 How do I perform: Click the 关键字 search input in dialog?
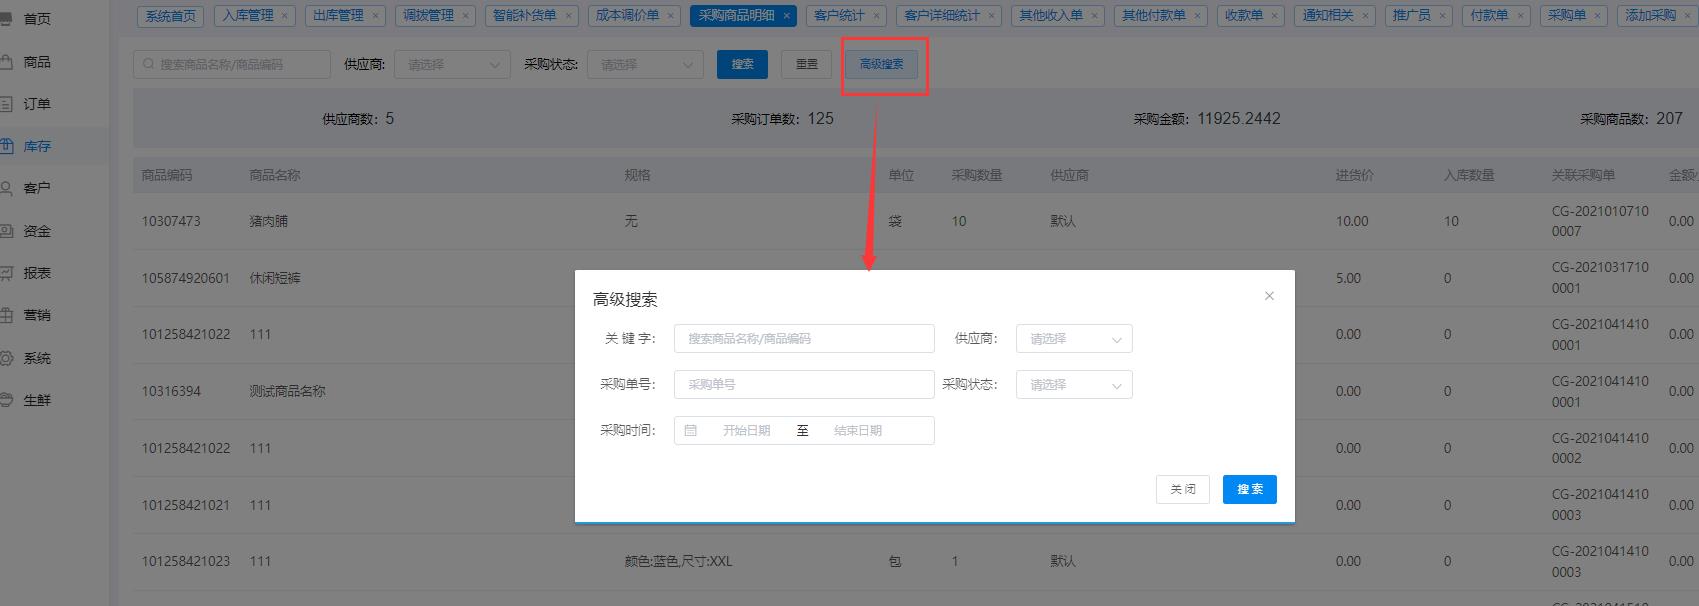coord(803,339)
